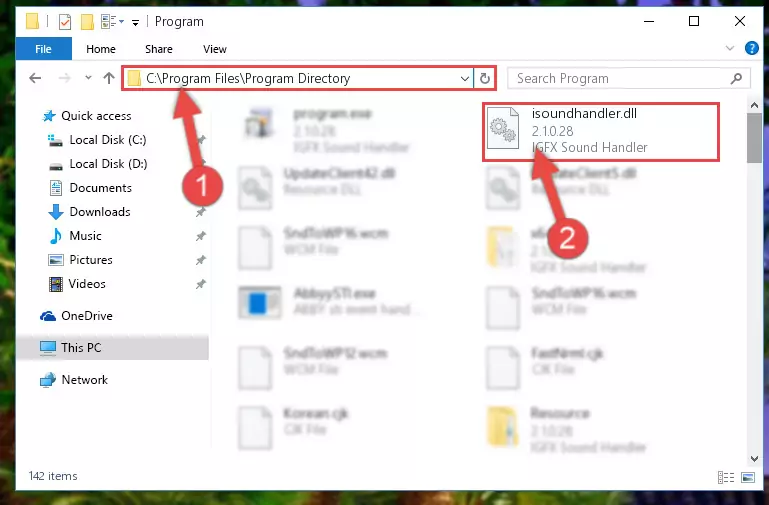769x505 pixels.
Task: Expand the ribbon with the chevron
Action: (x=730, y=48)
